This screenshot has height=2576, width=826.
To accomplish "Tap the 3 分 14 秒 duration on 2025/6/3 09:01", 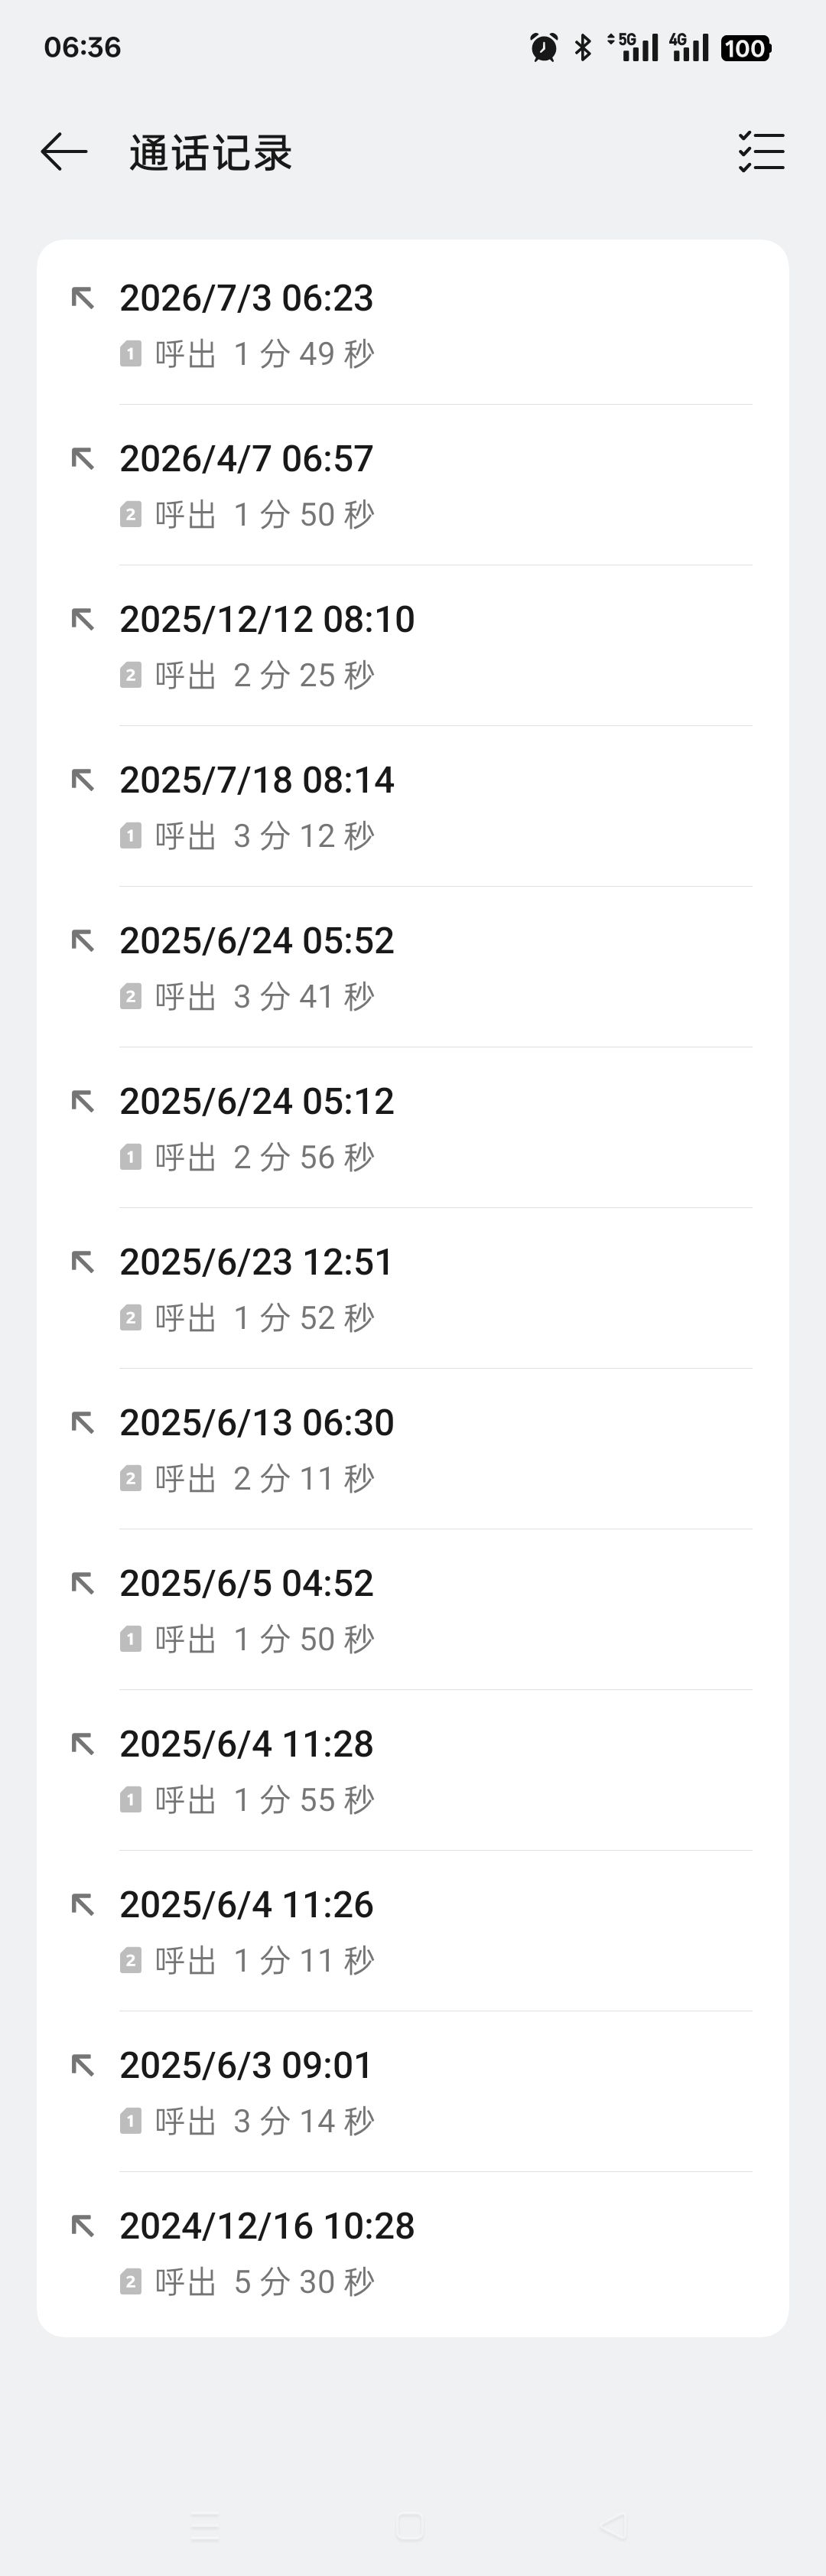I will [304, 2121].
